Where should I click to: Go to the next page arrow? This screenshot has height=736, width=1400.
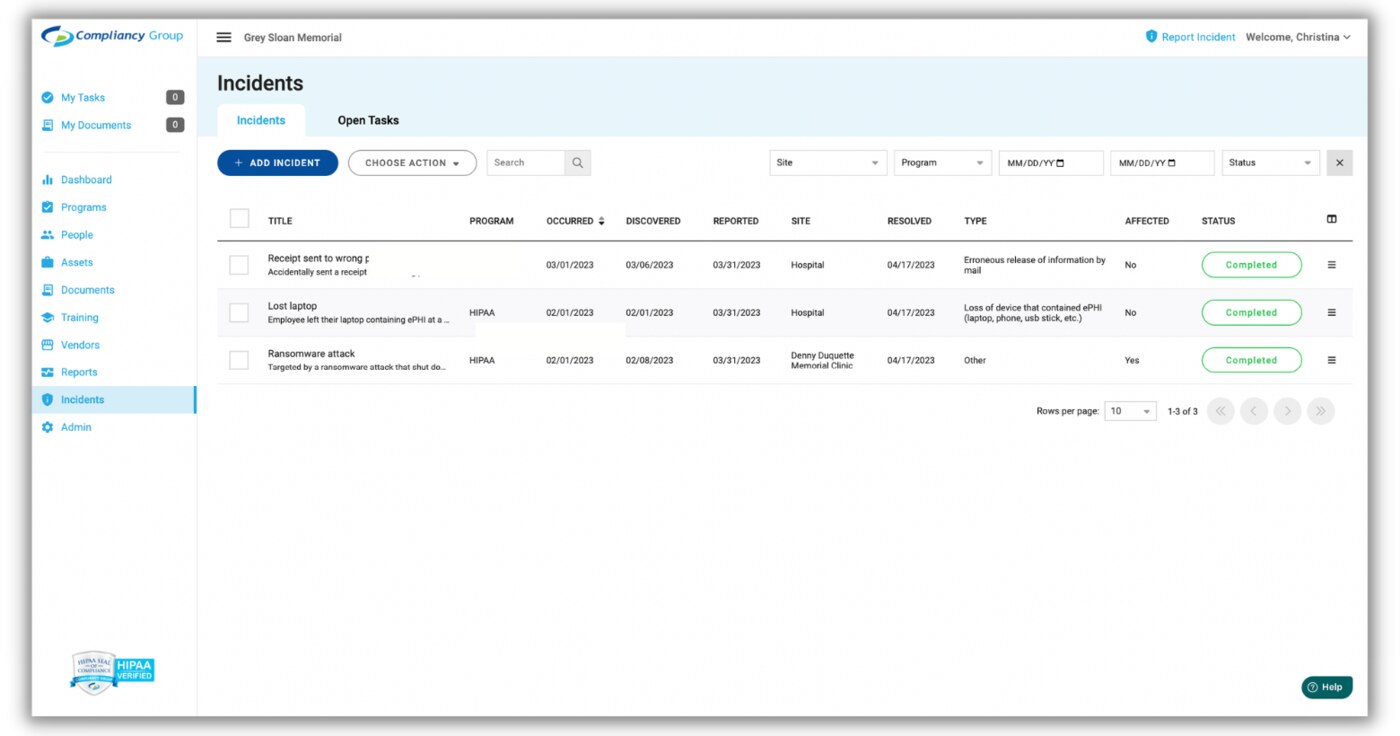click(1288, 411)
